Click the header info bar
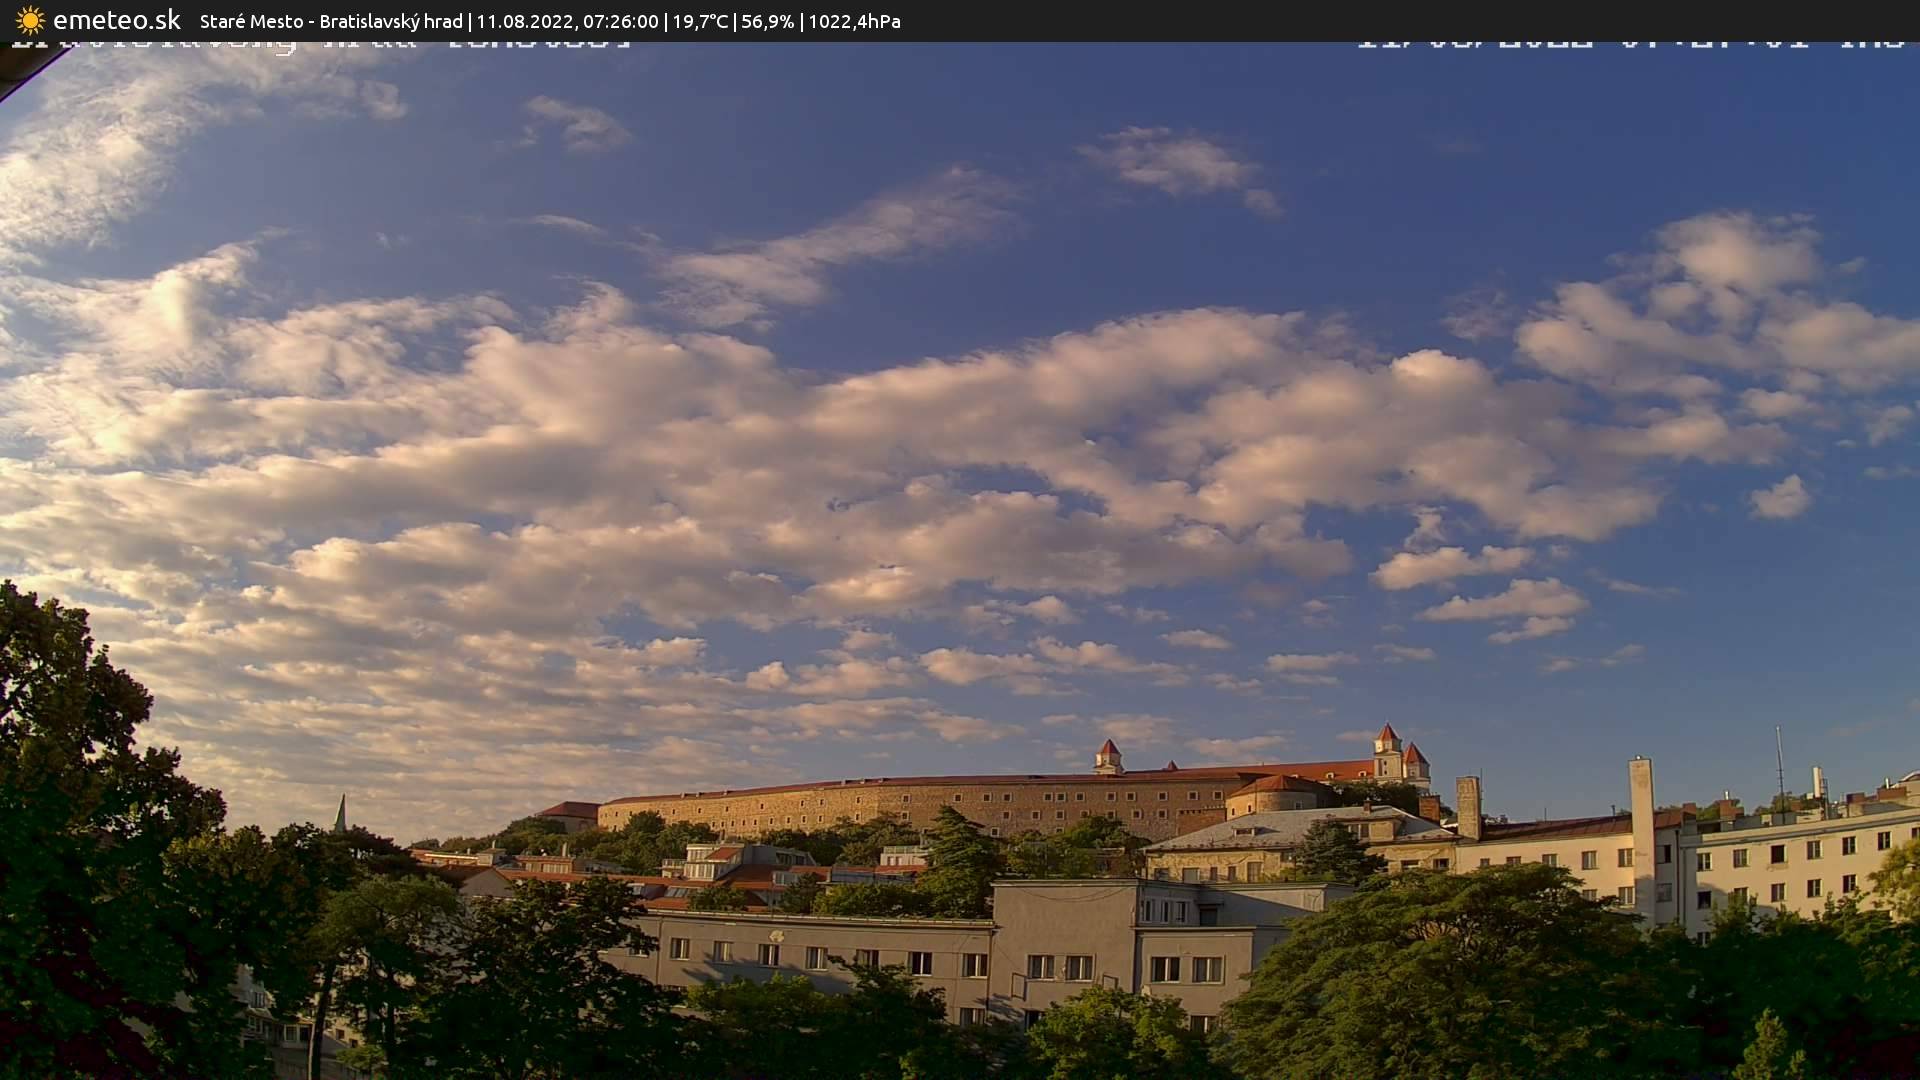Viewport: 1920px width, 1080px height. tap(960, 21)
